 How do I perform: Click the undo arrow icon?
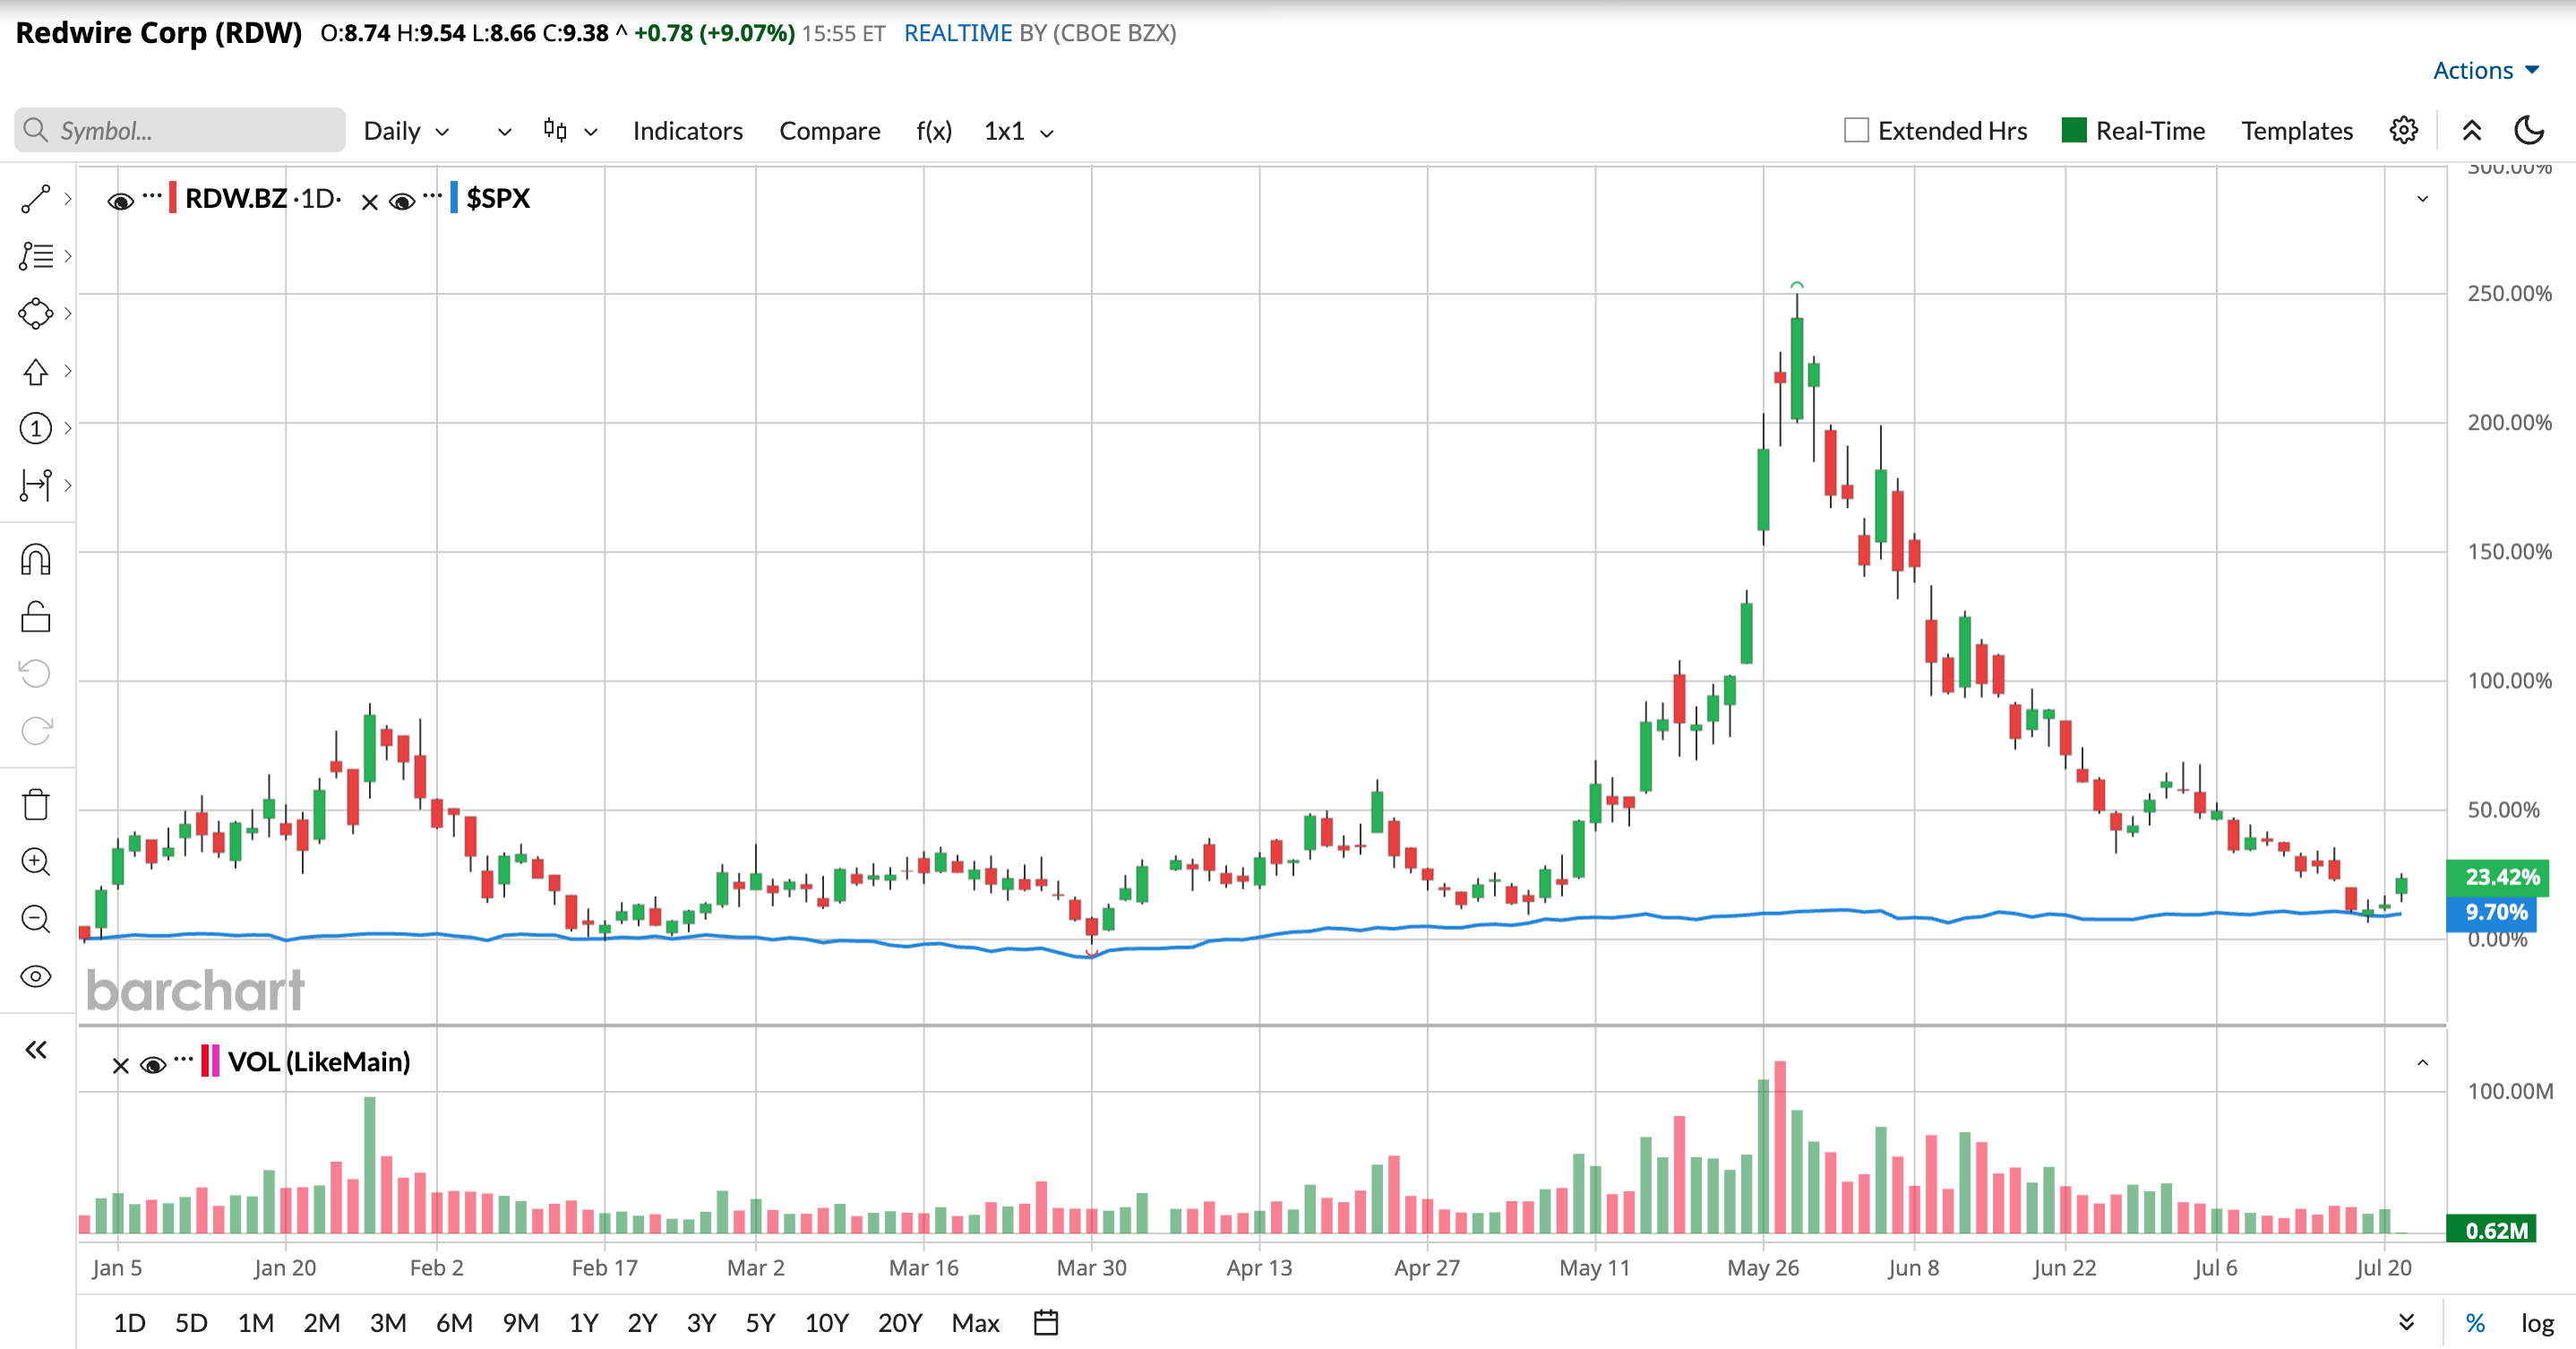[35, 673]
